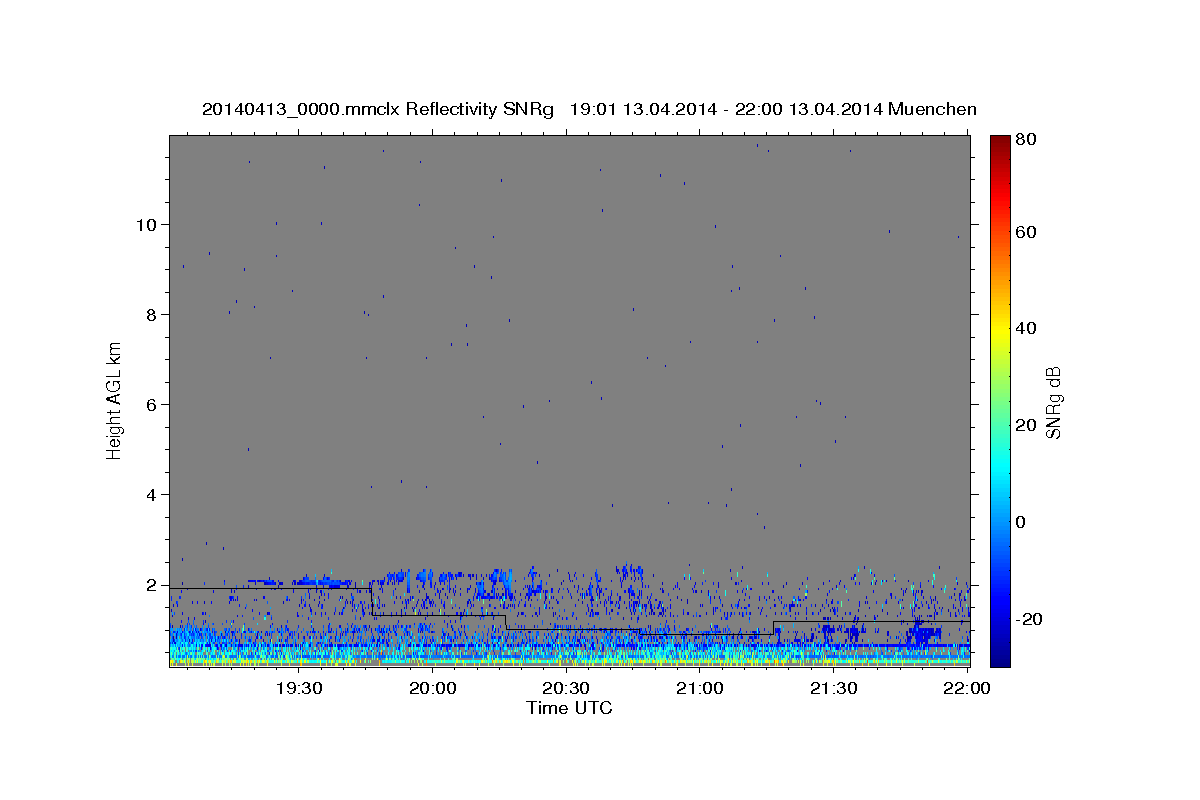Click the 'Time UTC' x-axis label
This screenshot has width=1200, height=800.
coord(569,708)
